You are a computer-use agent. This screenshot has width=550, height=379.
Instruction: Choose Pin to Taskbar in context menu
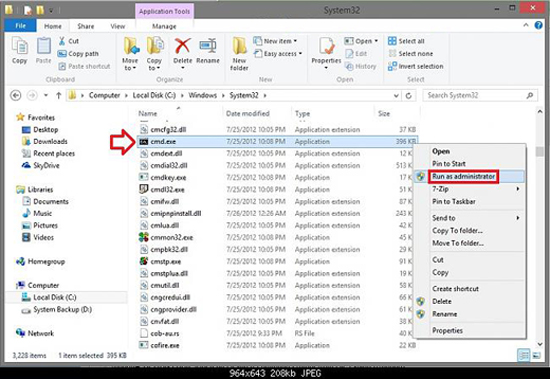tap(454, 202)
